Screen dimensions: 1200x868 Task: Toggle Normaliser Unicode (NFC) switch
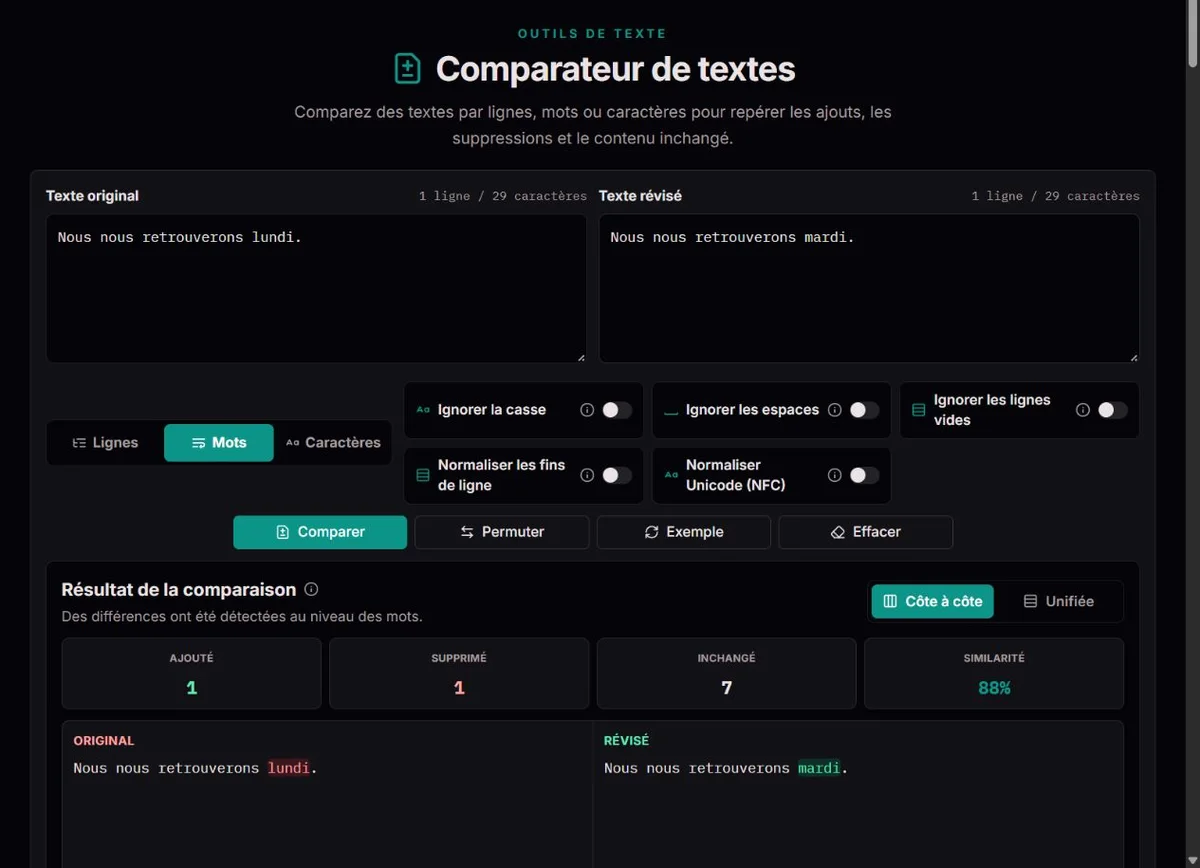pyautogui.click(x=865, y=475)
